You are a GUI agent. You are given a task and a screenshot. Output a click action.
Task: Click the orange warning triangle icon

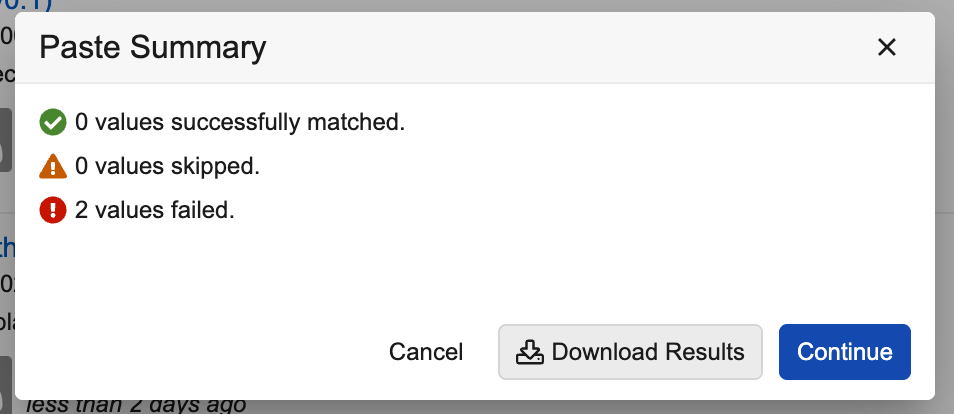(x=52, y=167)
